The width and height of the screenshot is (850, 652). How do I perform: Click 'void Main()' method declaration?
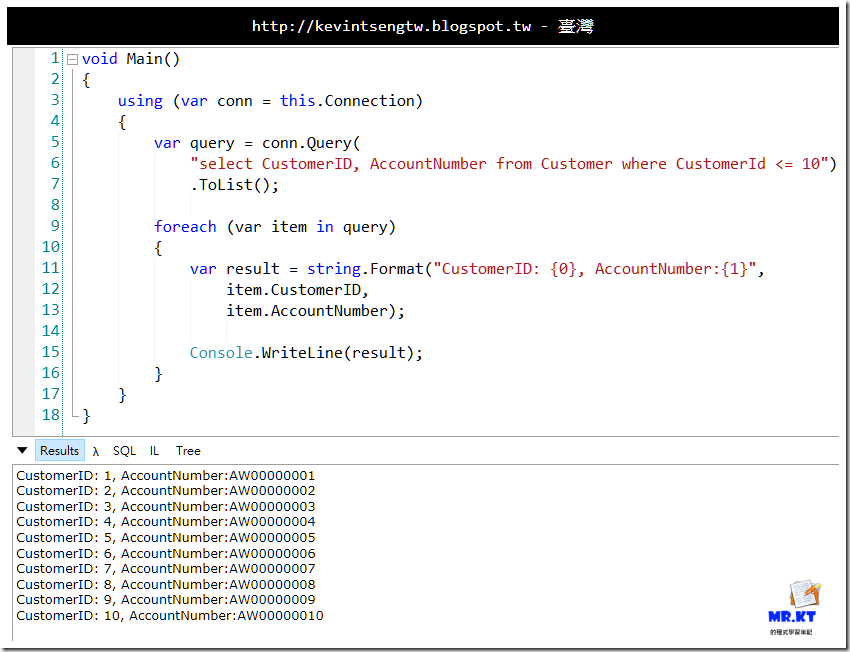point(131,59)
